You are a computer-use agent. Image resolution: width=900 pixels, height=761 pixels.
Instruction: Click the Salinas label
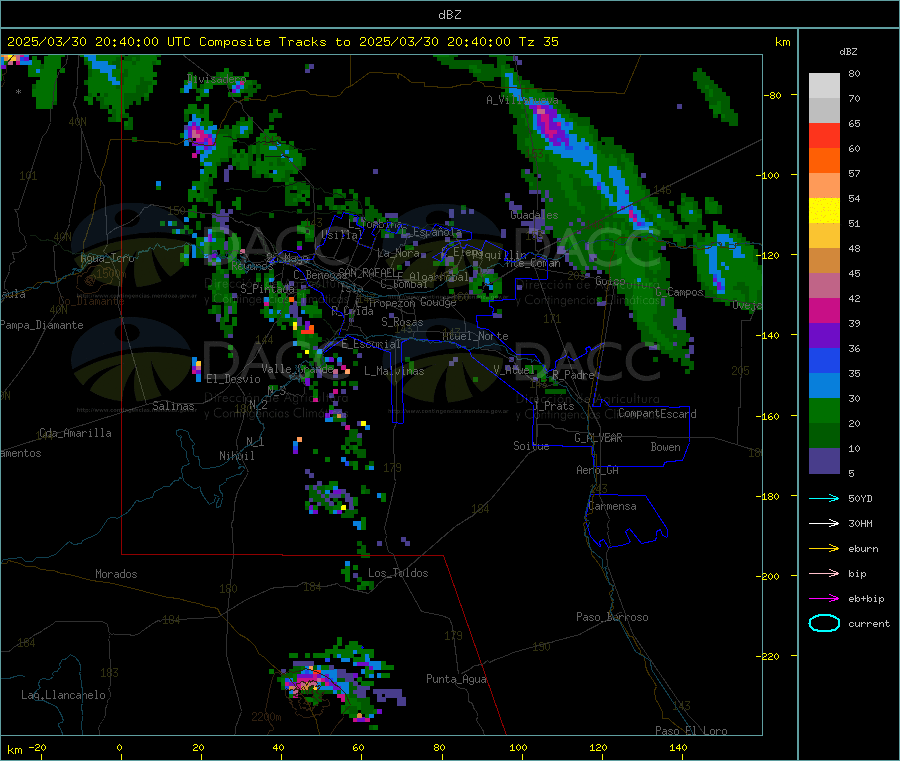point(173,406)
